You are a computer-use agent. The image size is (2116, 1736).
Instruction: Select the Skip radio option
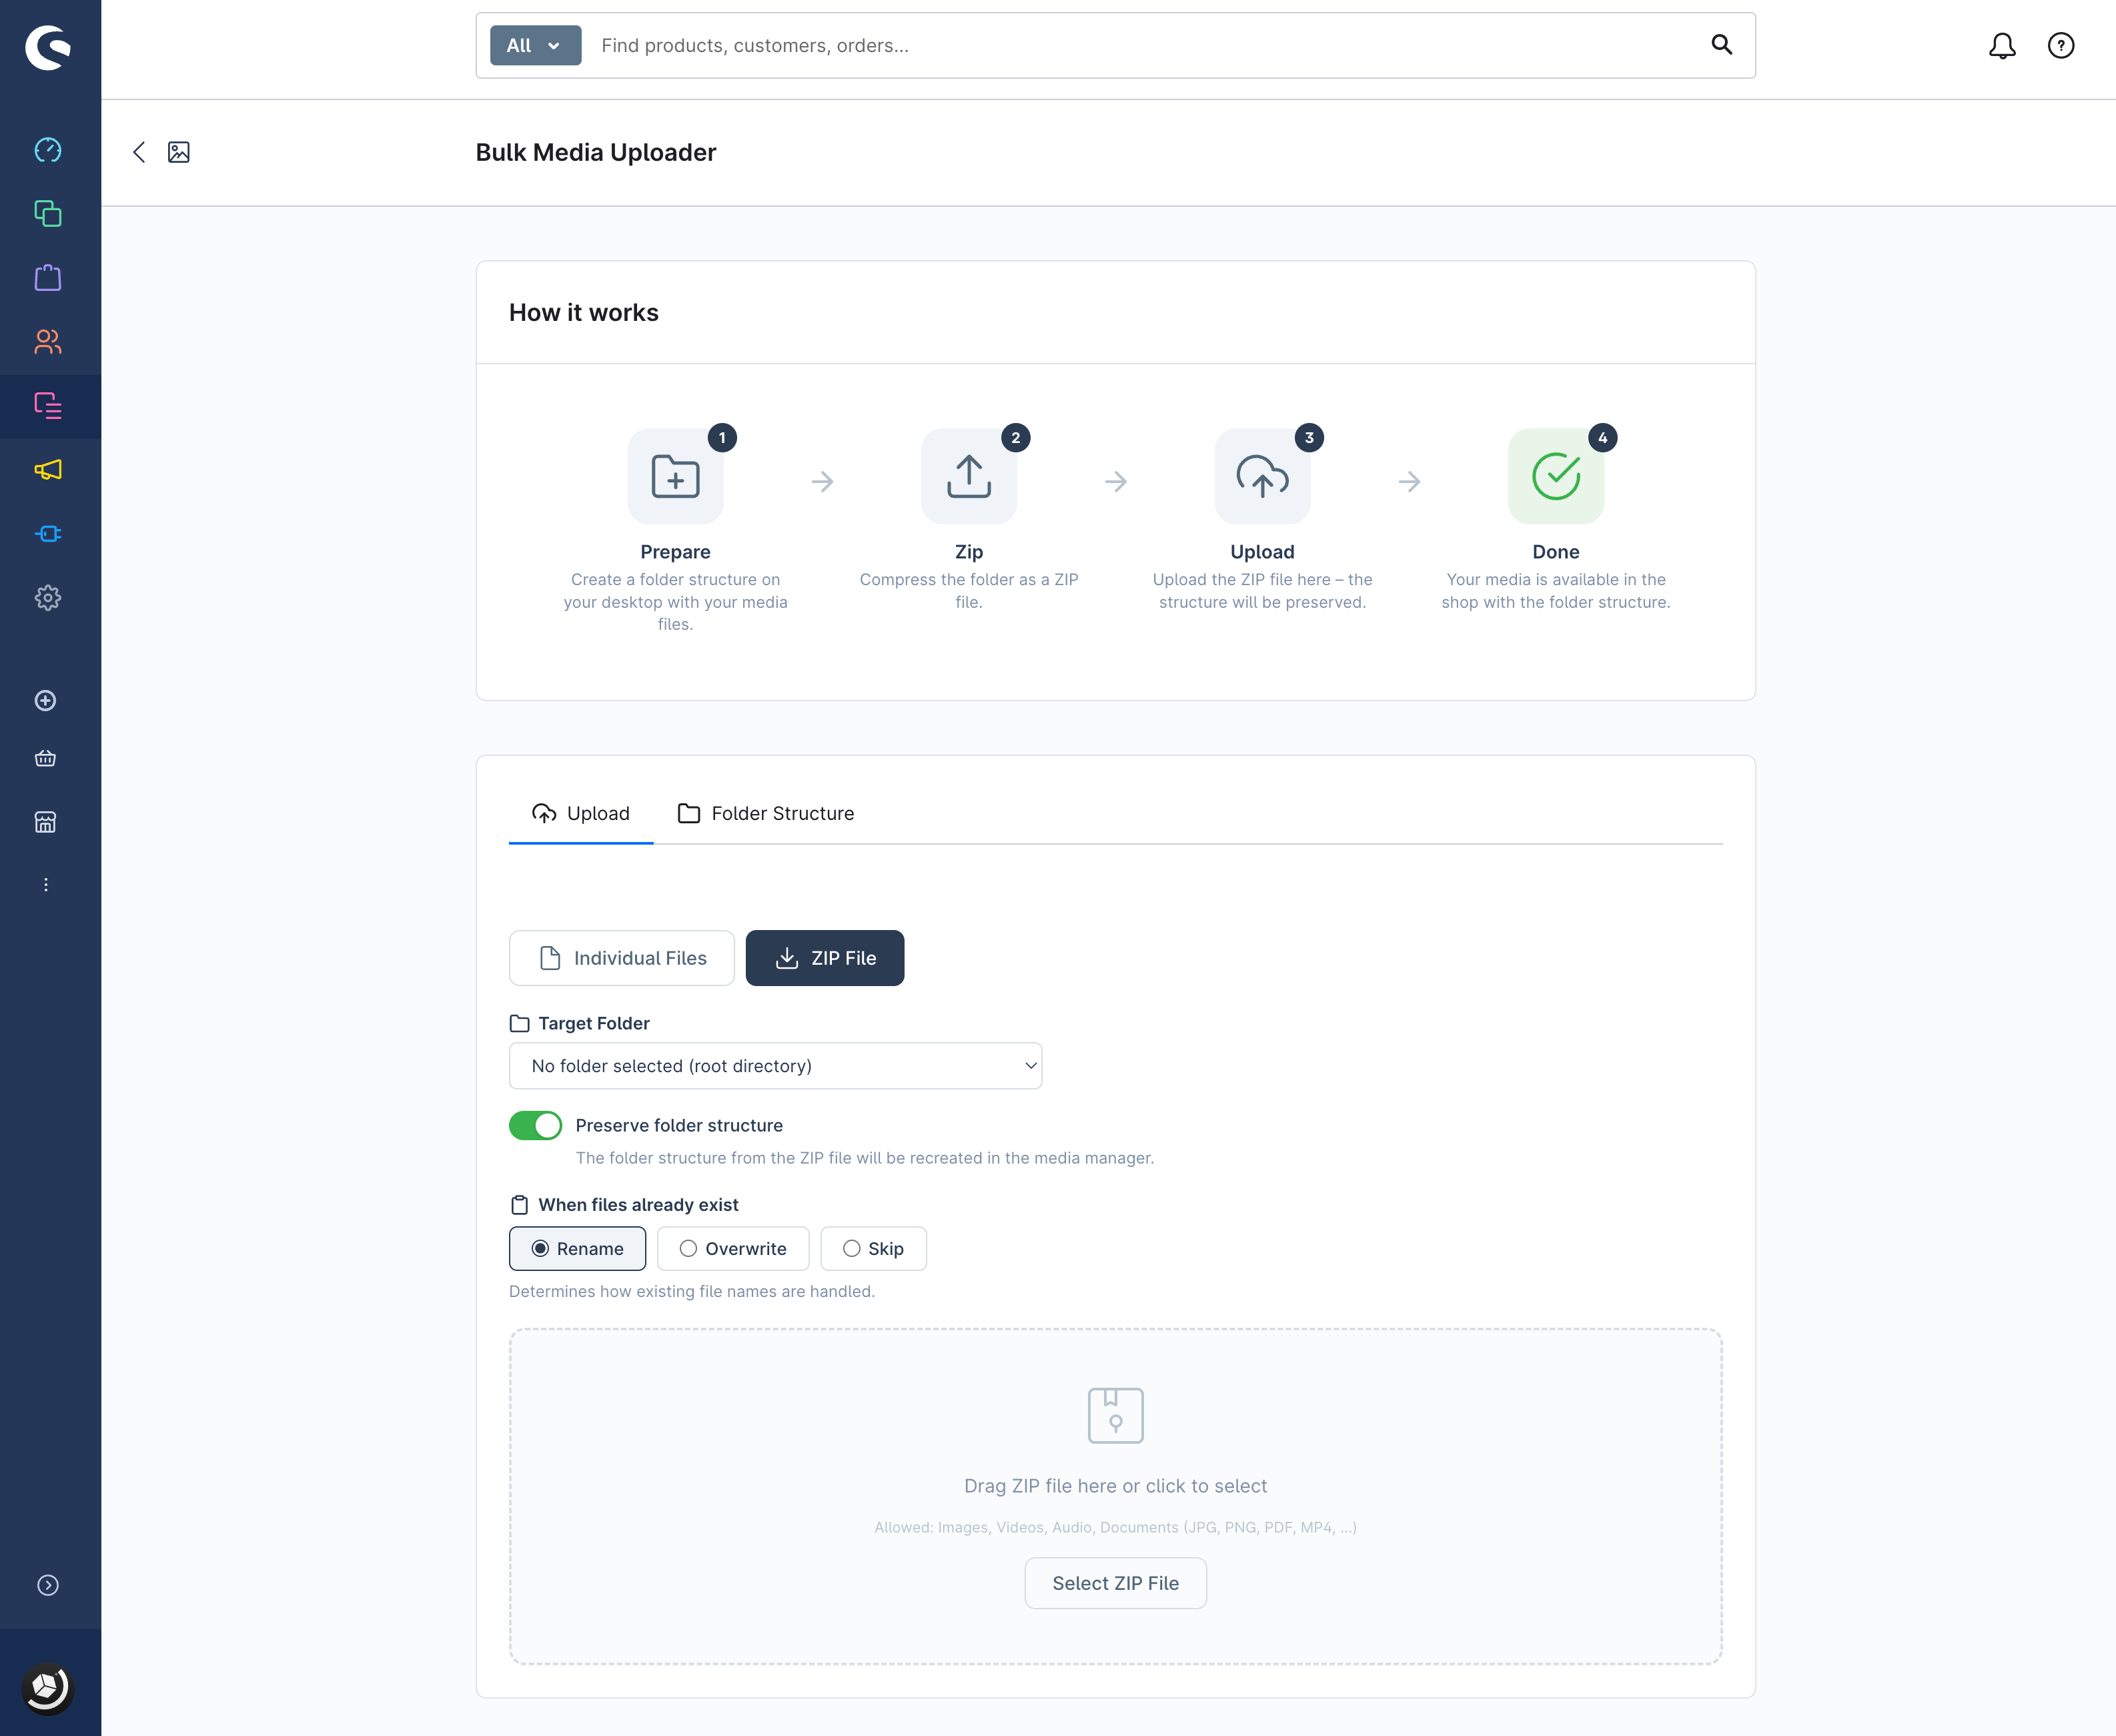(873, 1248)
